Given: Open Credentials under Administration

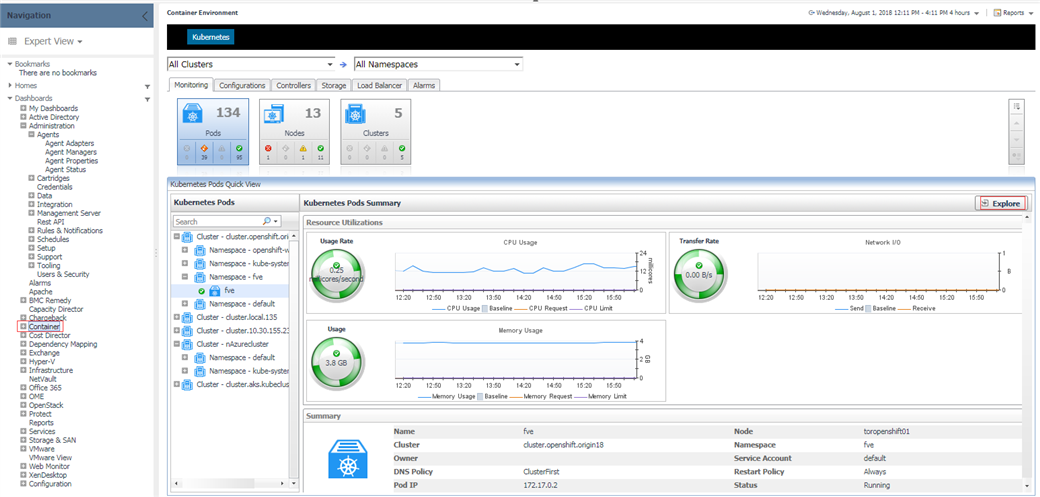Looking at the screenshot, I should click(x=55, y=187).
